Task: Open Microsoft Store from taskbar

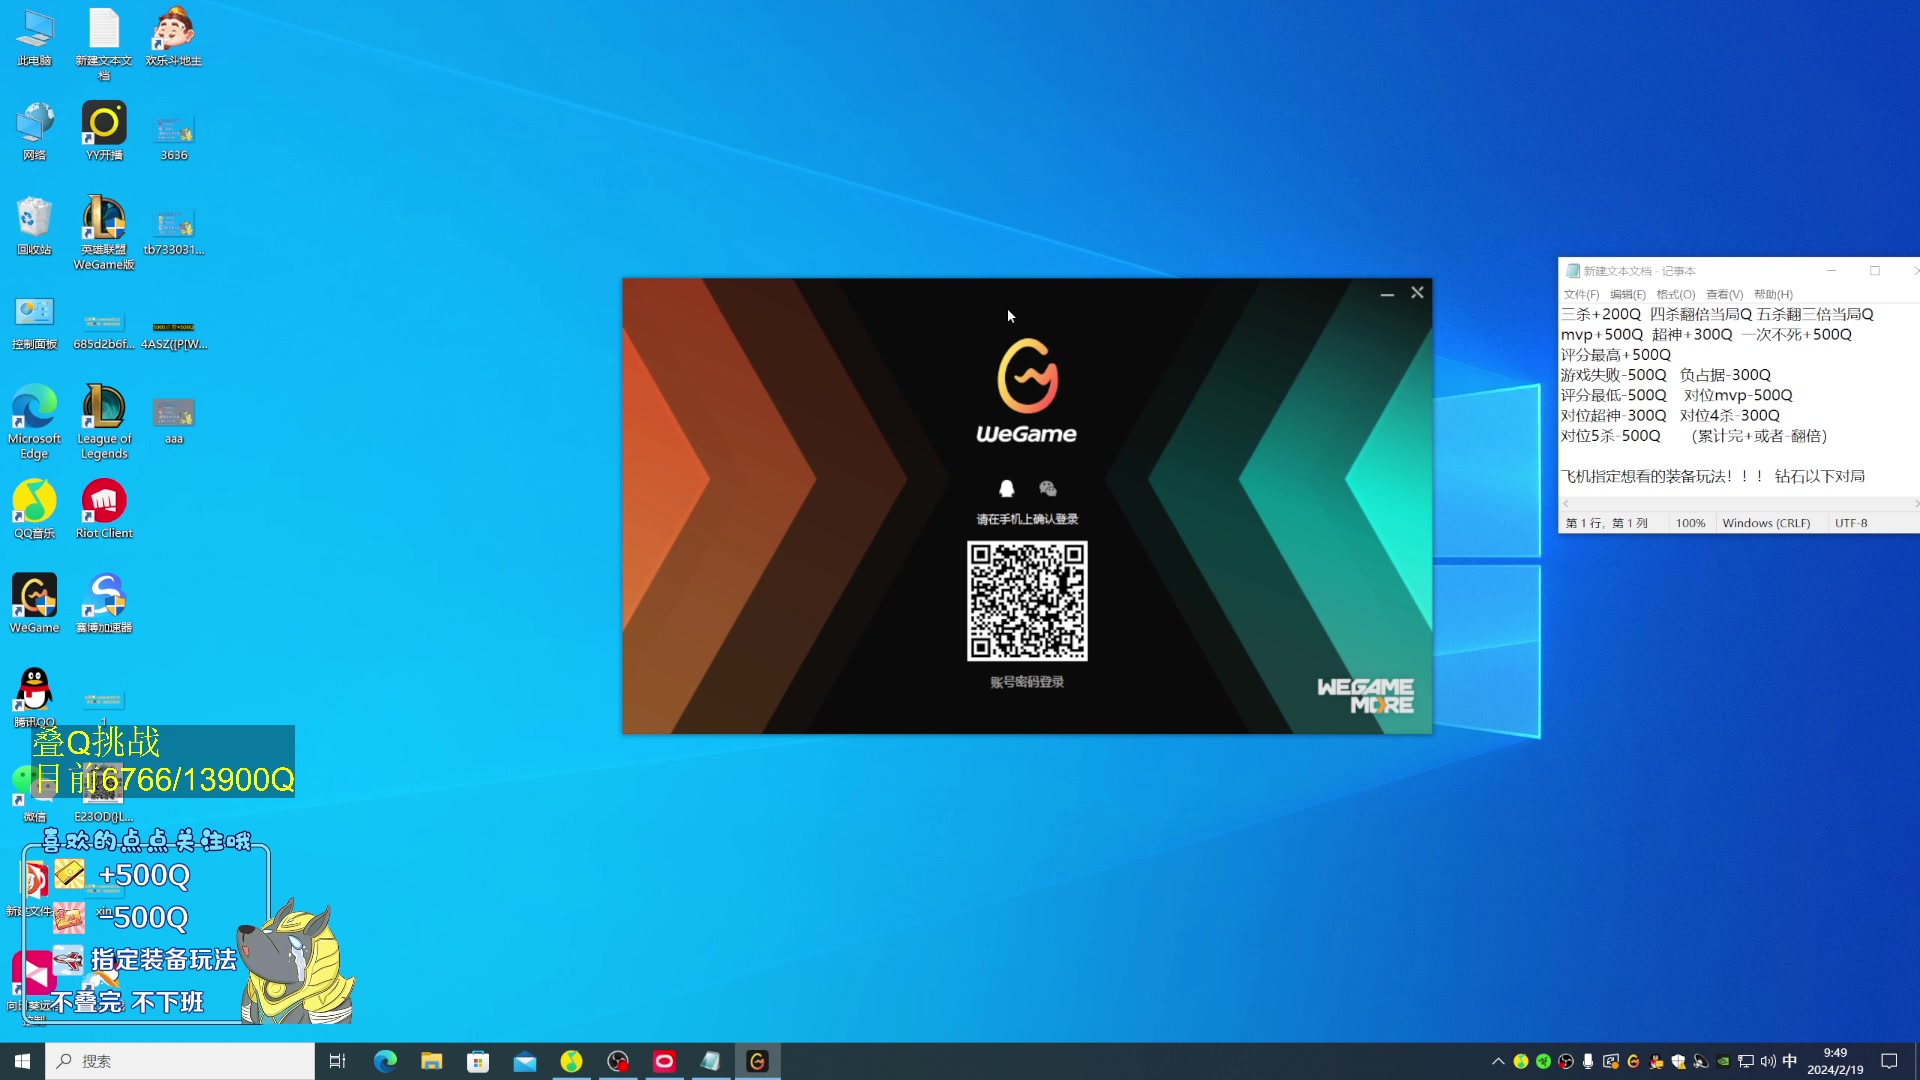Action: 478,1061
